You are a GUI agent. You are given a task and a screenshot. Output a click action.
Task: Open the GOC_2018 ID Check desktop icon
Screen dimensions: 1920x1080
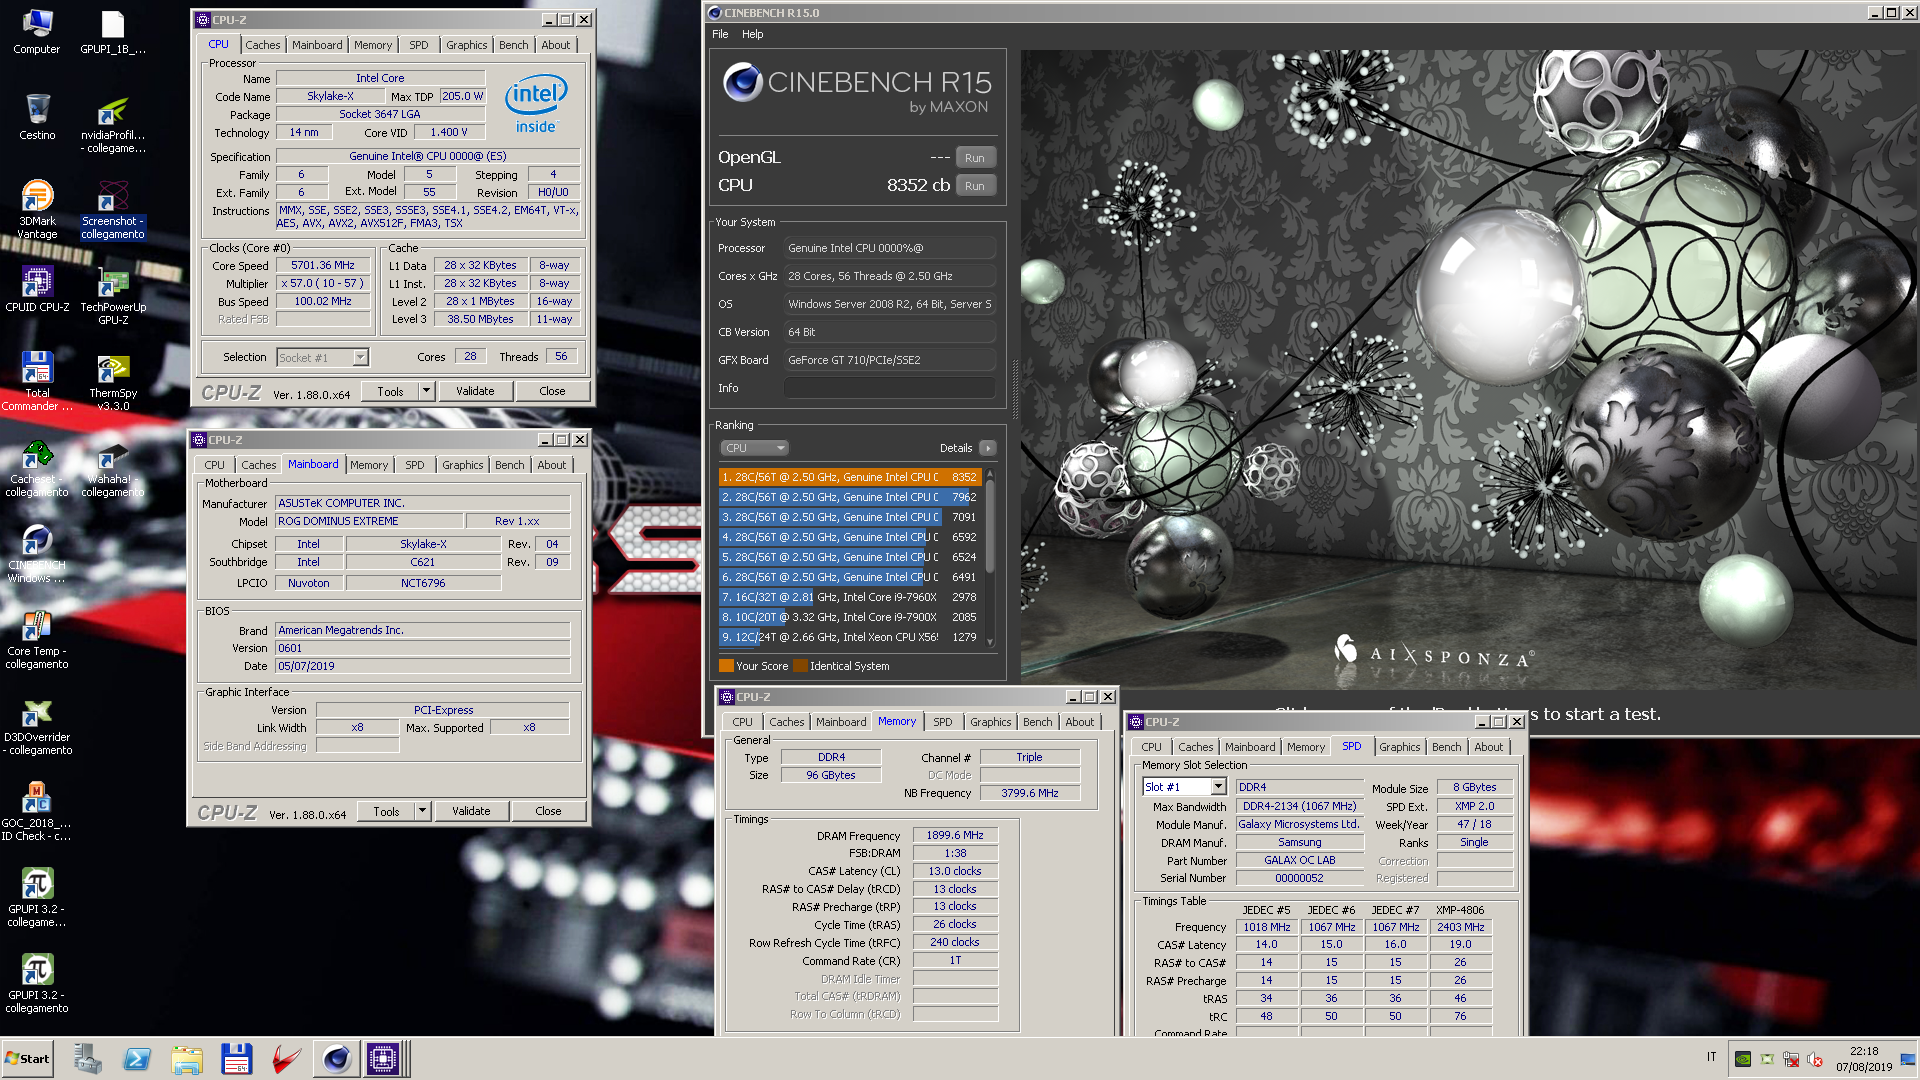click(x=37, y=811)
